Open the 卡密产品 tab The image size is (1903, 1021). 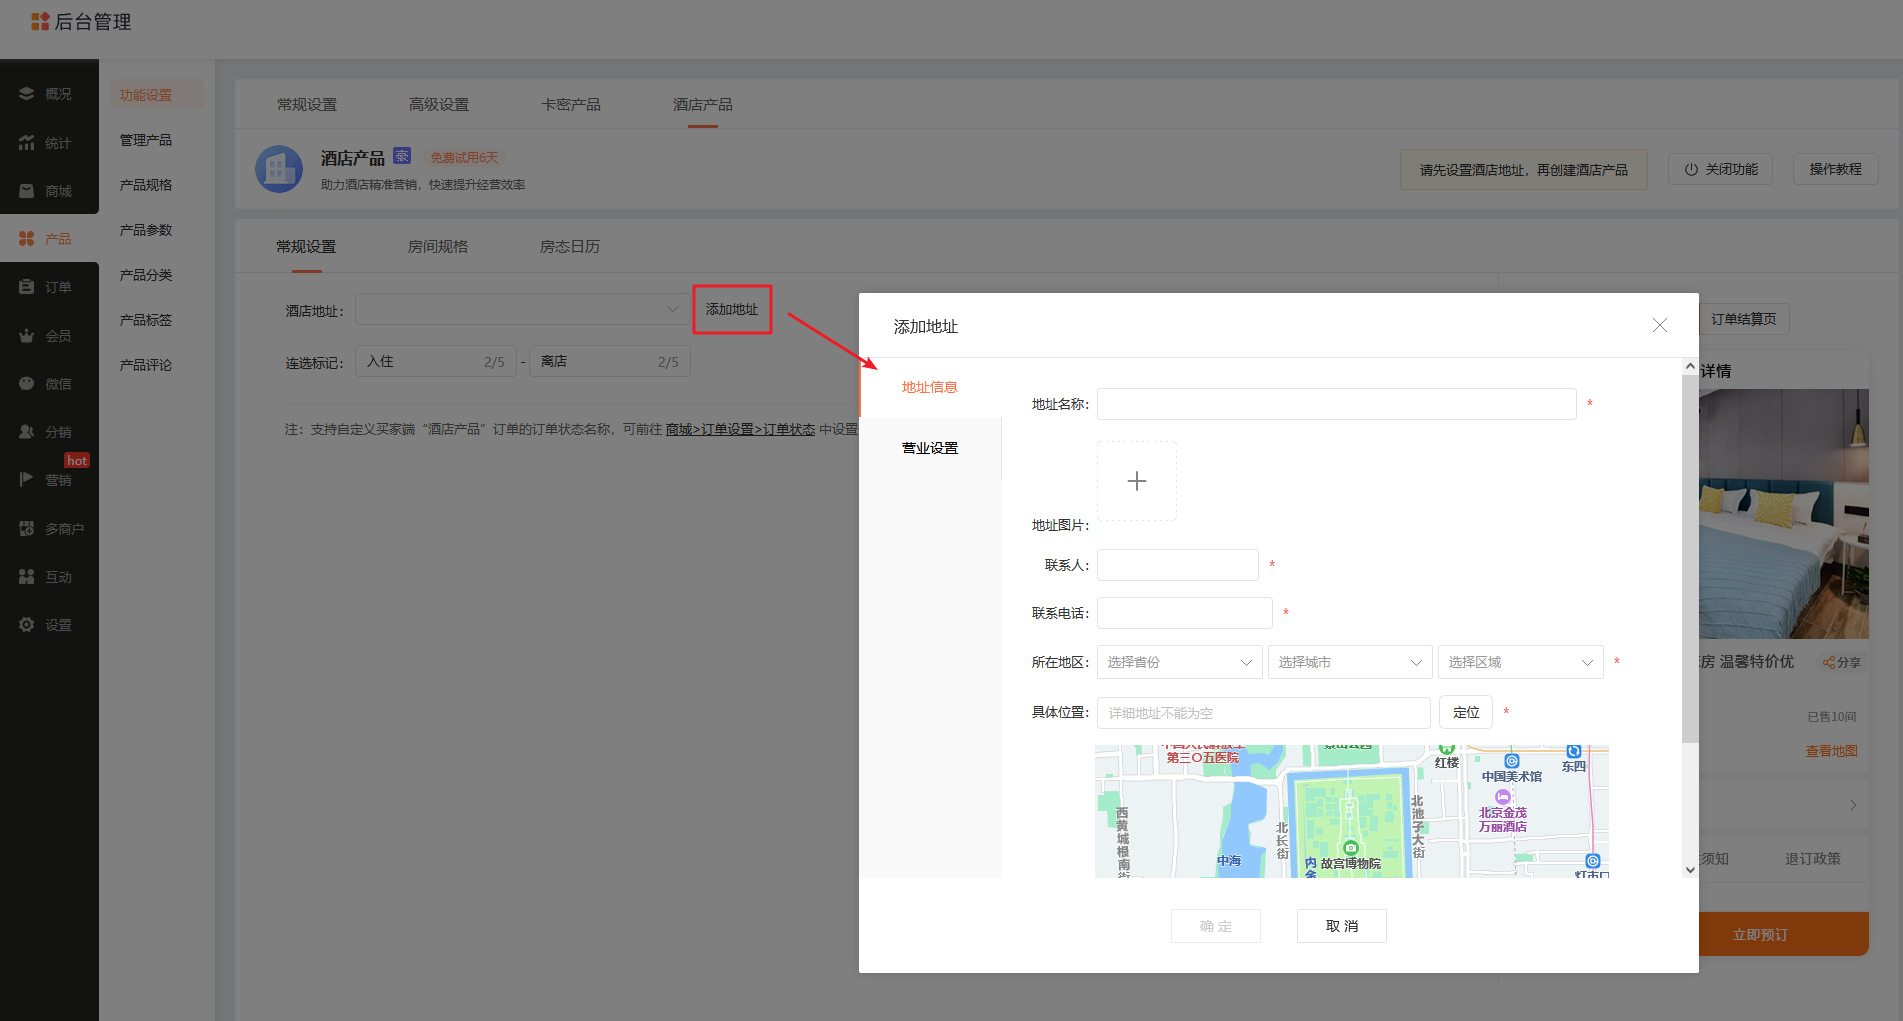(x=571, y=104)
